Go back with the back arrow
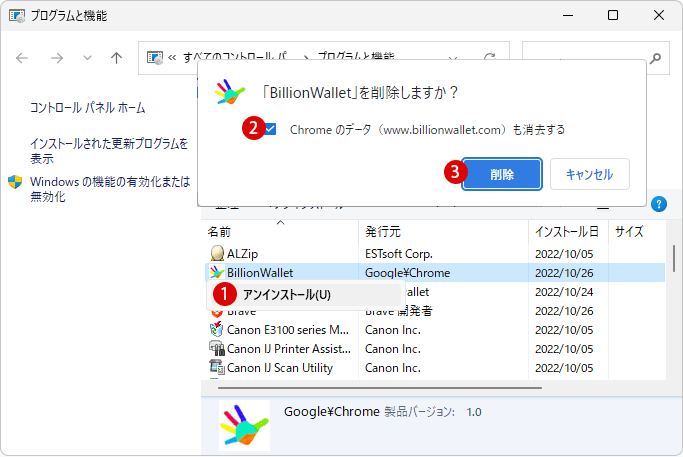 22,58
